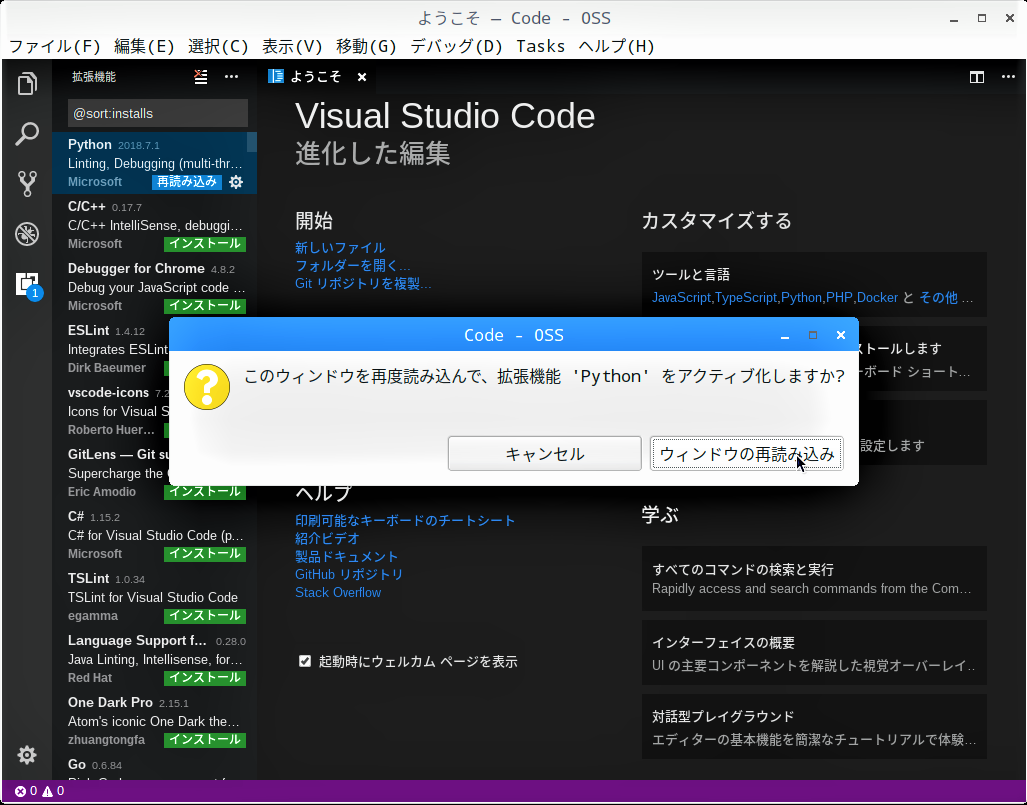Click Docker language link
This screenshot has width=1027, height=805.
[x=877, y=298]
